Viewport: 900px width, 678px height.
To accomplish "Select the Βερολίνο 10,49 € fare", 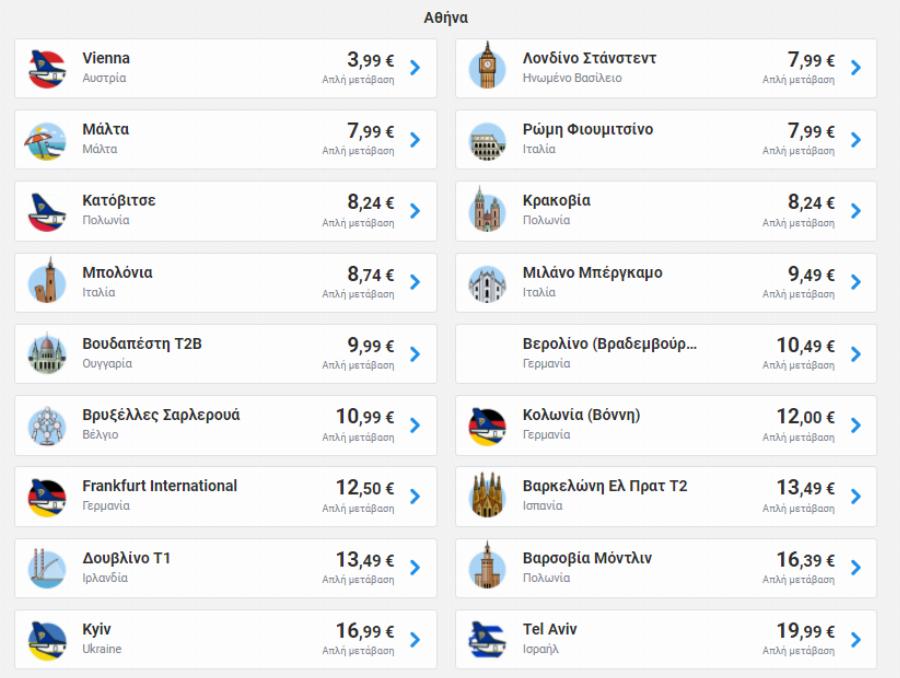I will [806, 346].
